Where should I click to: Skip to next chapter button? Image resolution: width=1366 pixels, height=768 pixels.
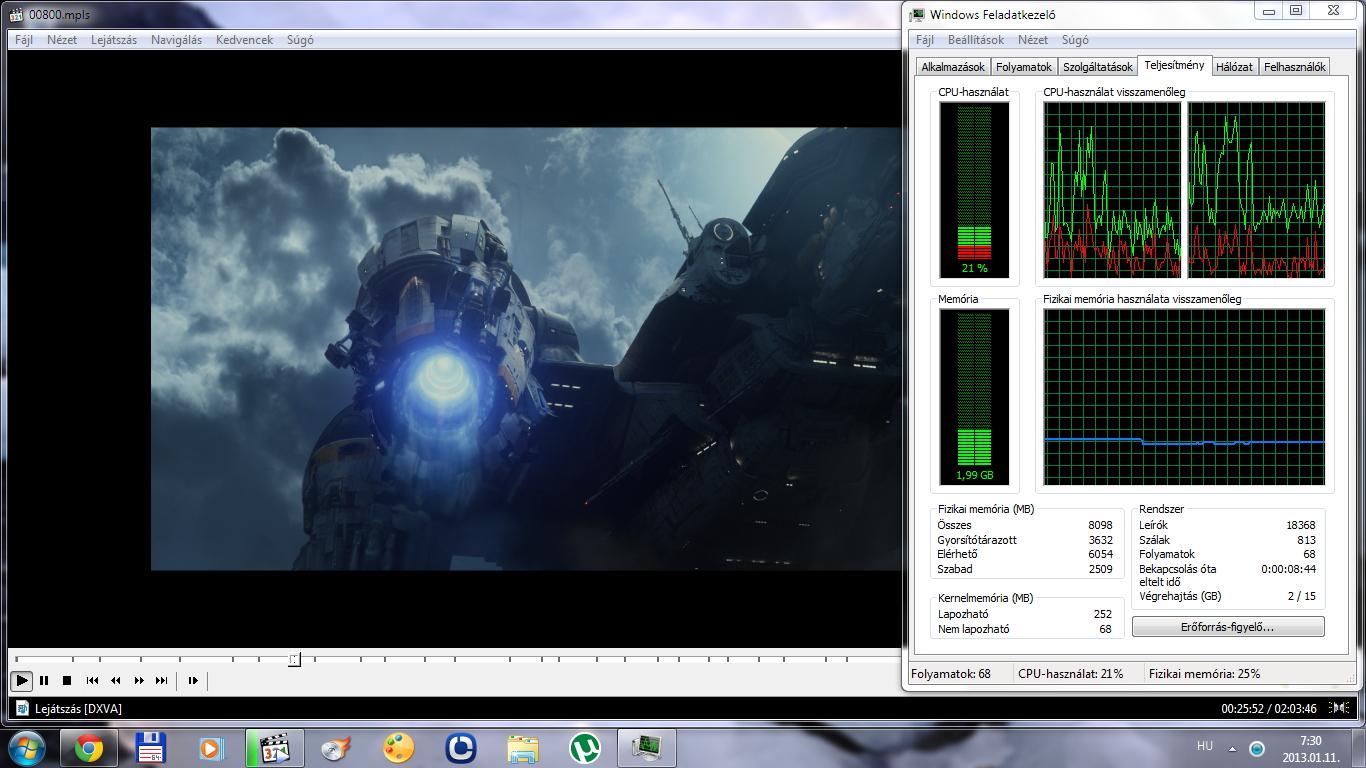pyautogui.click(x=162, y=680)
